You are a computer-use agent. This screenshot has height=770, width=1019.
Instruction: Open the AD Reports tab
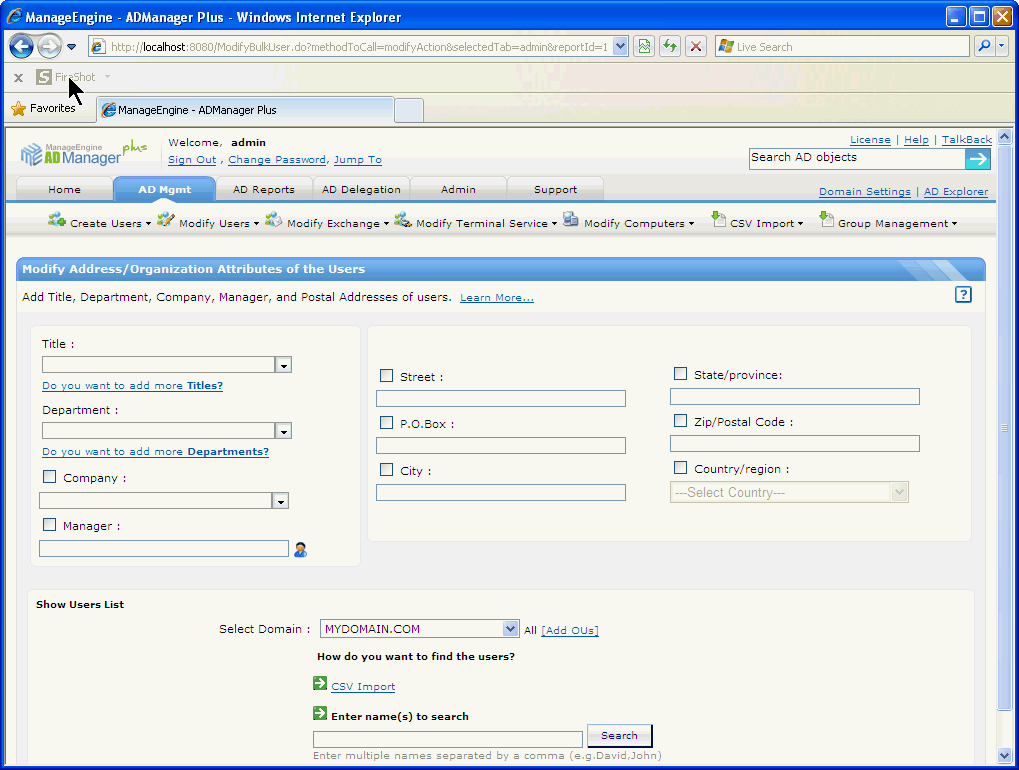pyautogui.click(x=264, y=189)
